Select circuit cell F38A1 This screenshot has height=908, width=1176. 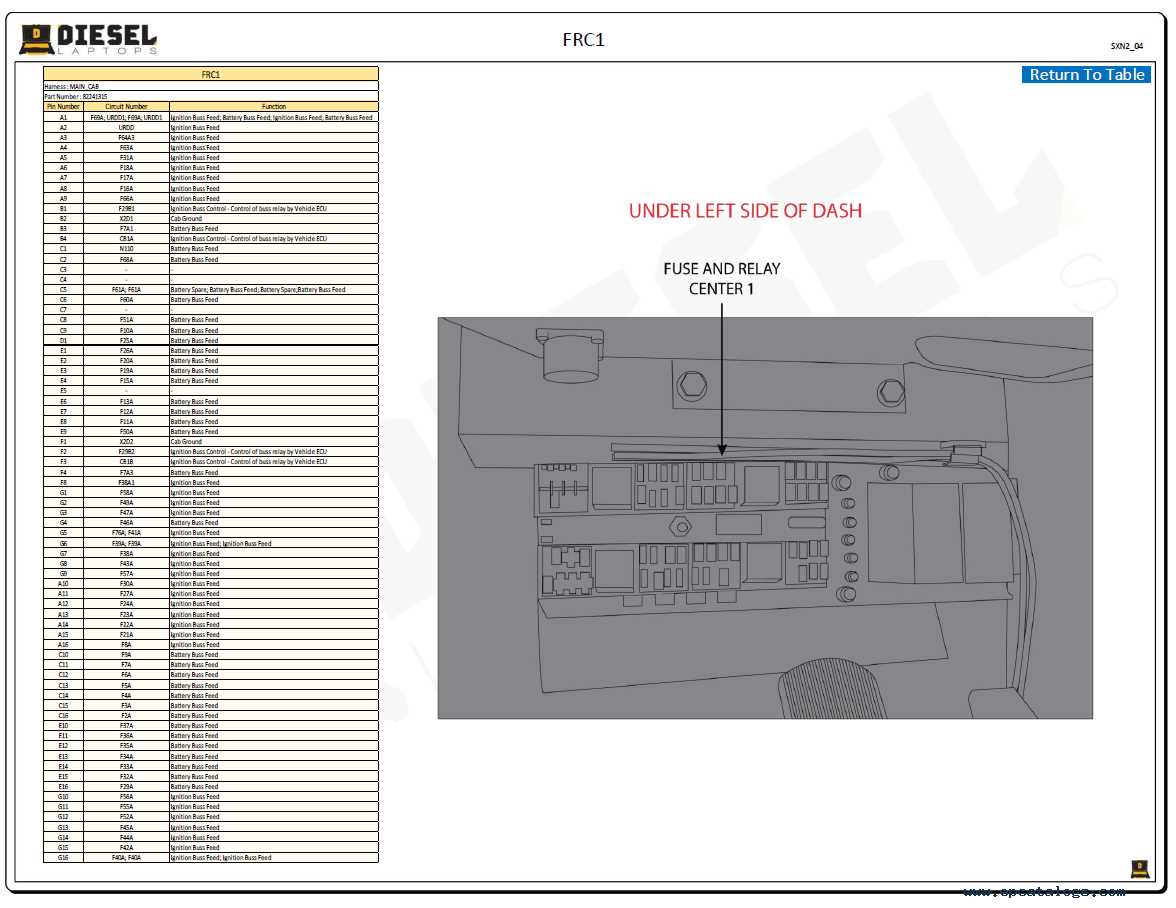point(126,482)
